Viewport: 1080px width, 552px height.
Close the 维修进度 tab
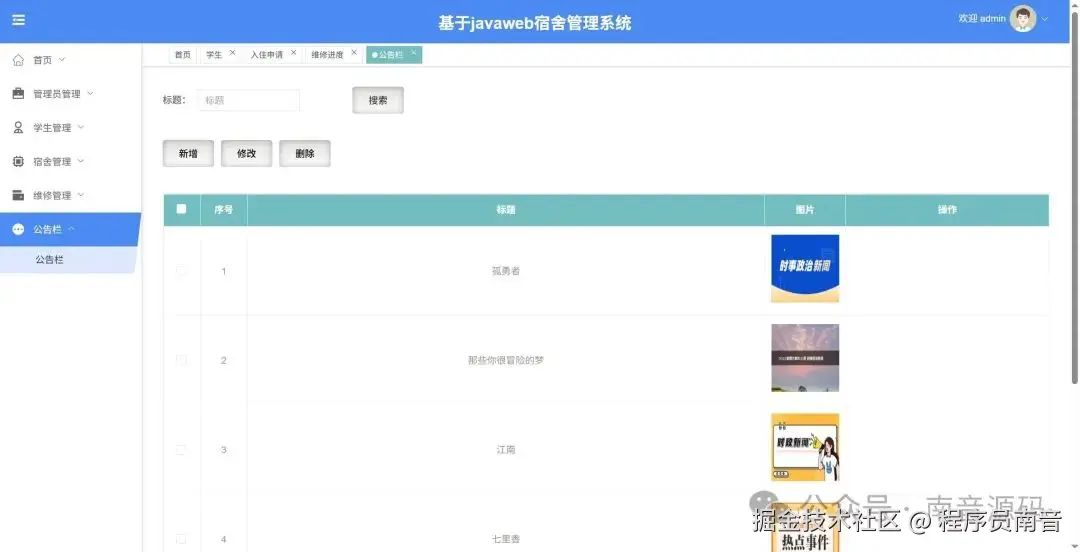pos(354,52)
